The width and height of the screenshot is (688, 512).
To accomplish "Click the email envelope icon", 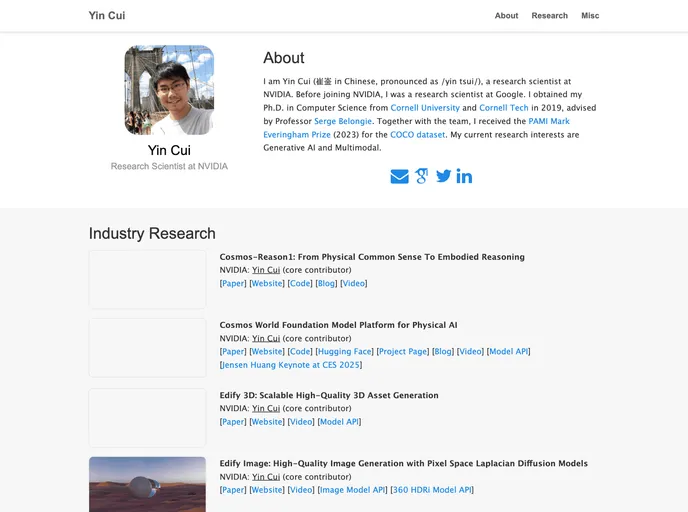I will pyautogui.click(x=399, y=177).
